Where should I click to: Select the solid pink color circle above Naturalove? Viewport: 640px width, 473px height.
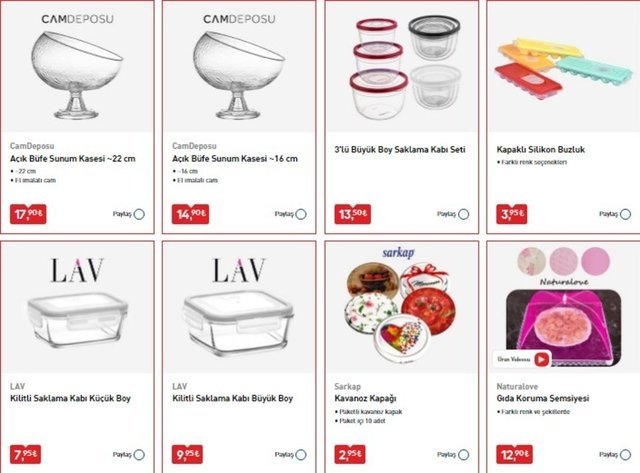tap(595, 260)
